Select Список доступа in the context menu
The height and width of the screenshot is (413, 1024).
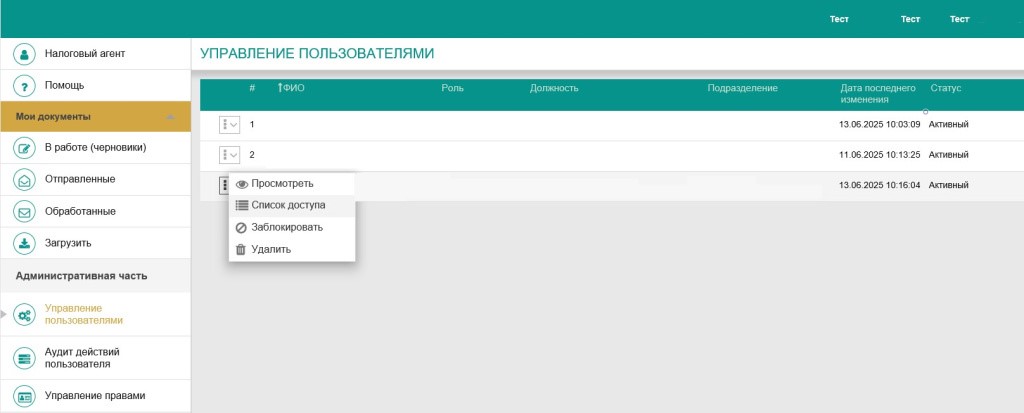[x=288, y=205]
